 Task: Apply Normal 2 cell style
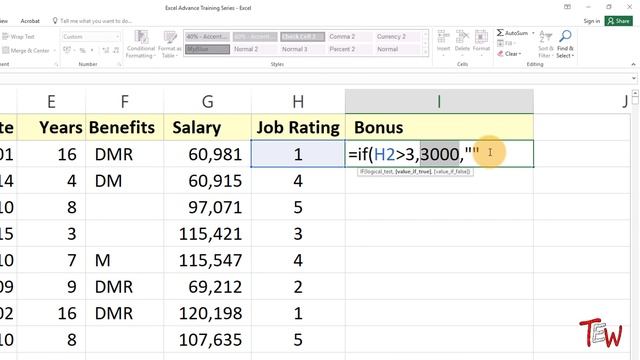click(255, 49)
